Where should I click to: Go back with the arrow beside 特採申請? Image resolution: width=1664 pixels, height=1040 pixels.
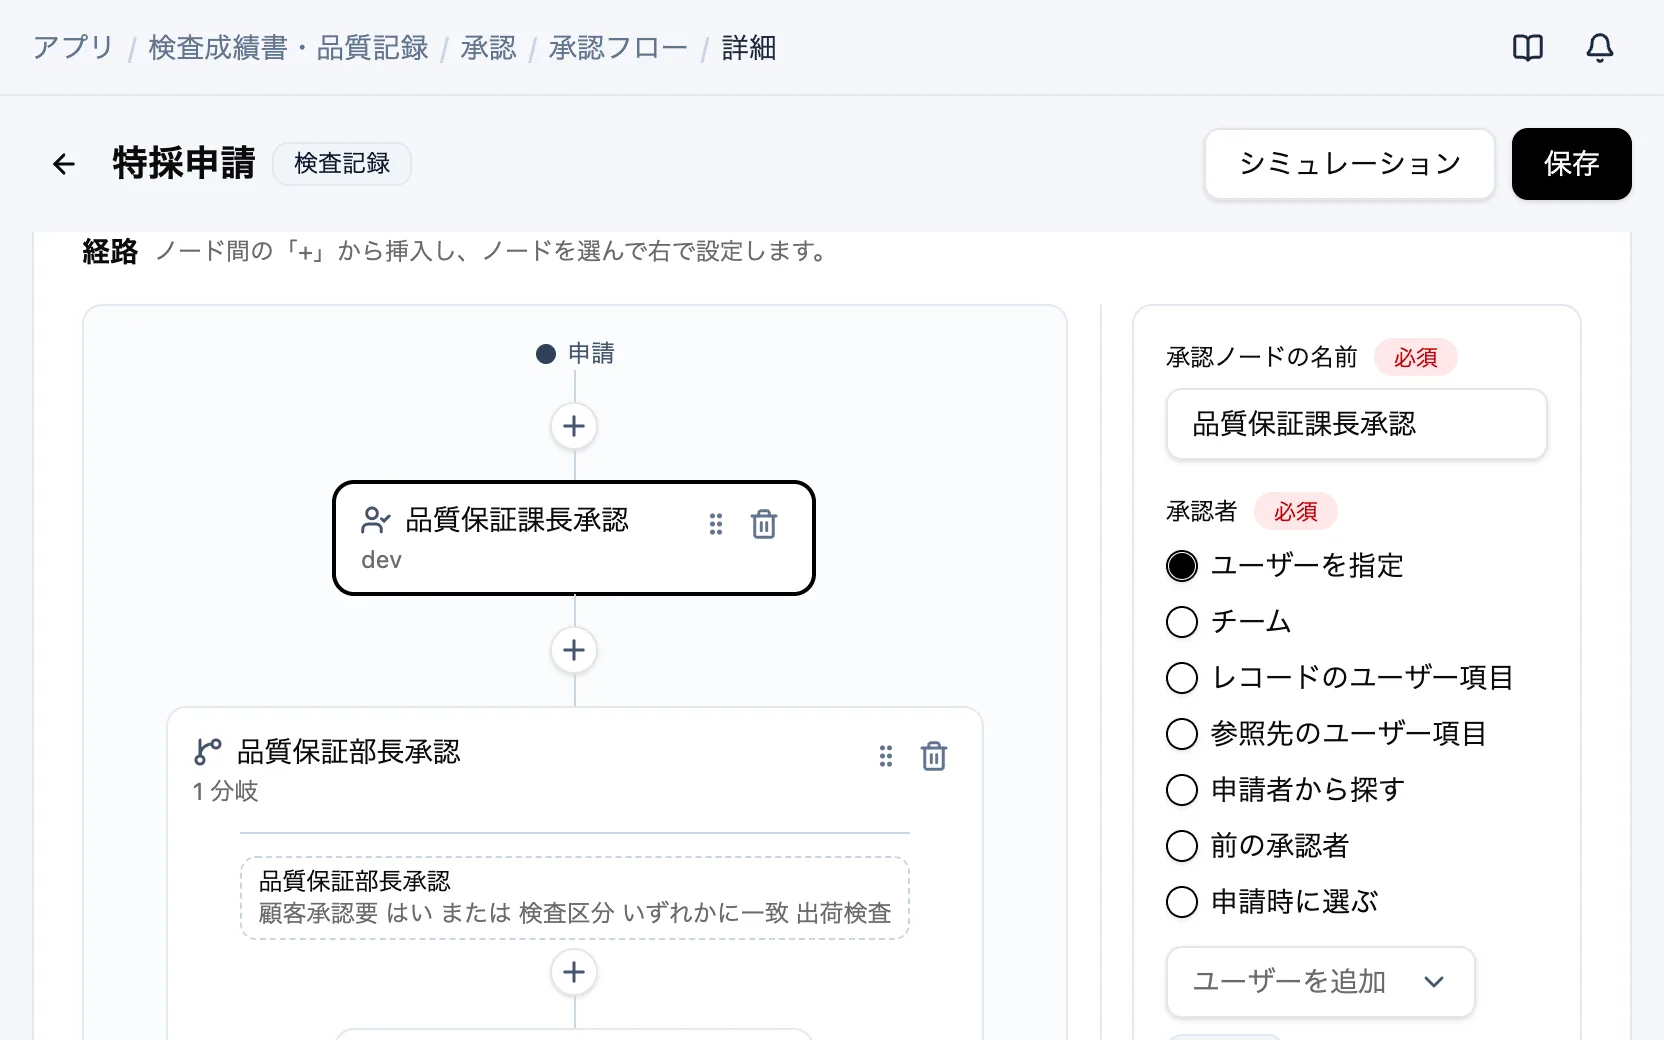tap(64, 164)
